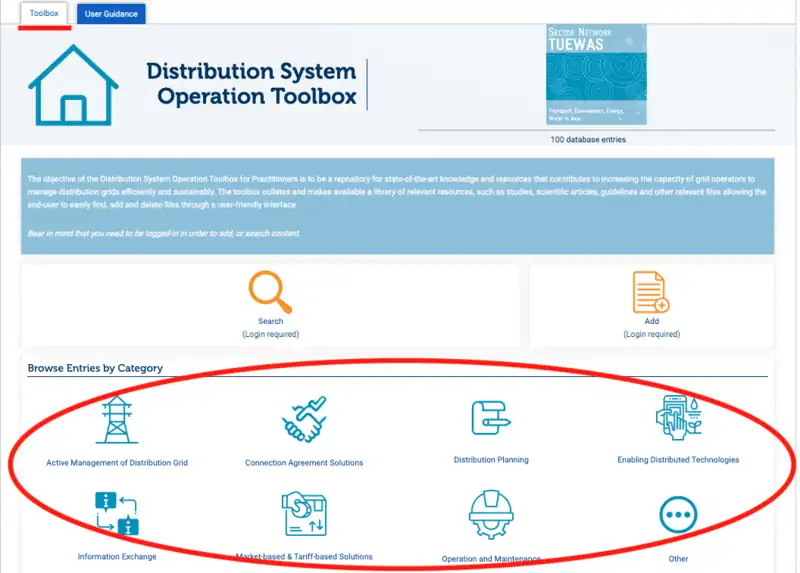Click the Add document icon
Image resolution: width=800 pixels, height=573 pixels.
(x=651, y=292)
